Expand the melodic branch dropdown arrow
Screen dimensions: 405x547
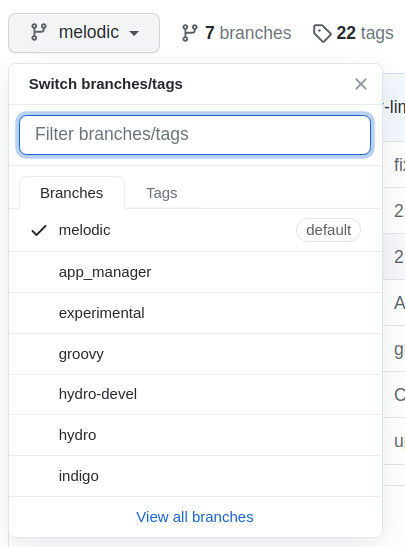[134, 33]
